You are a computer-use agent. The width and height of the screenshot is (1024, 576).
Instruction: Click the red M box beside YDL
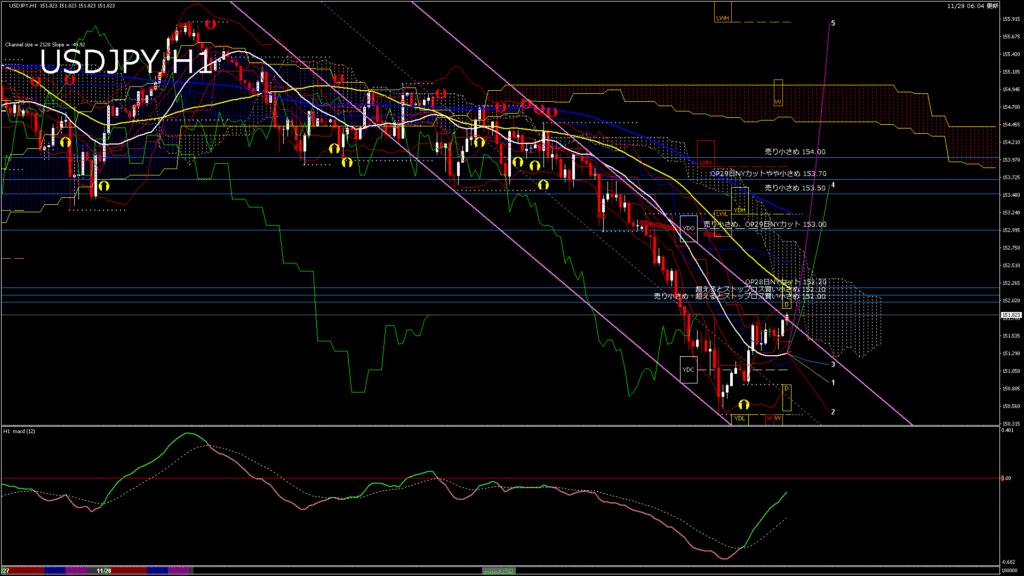point(769,418)
